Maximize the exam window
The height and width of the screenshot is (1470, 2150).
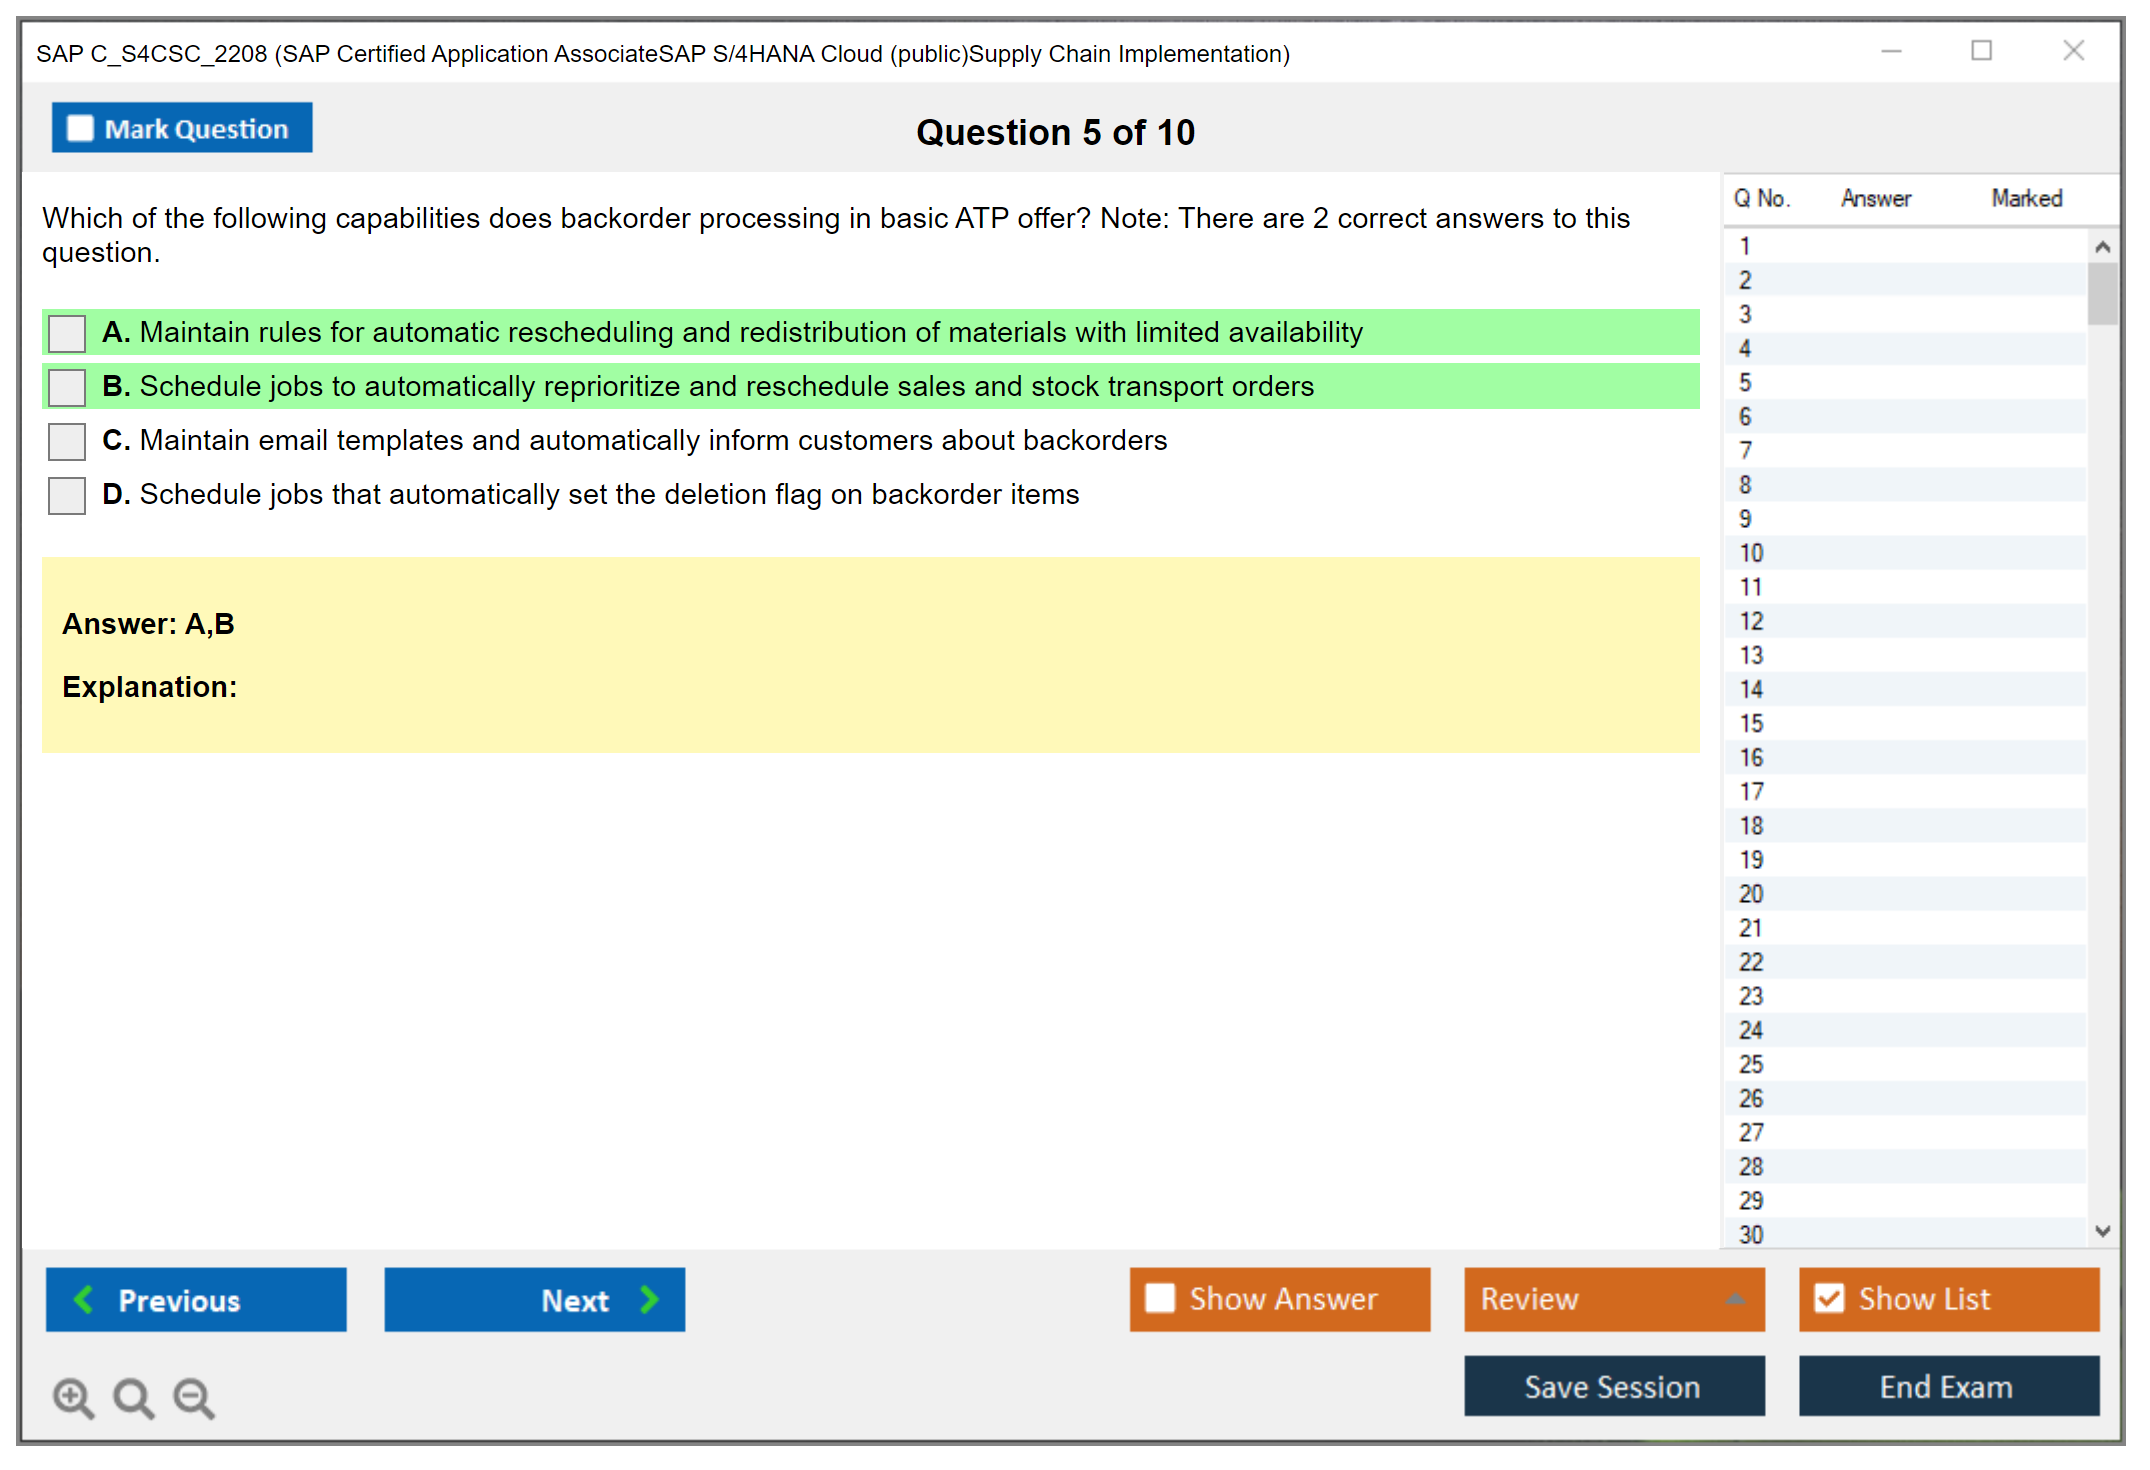pos(1981,51)
